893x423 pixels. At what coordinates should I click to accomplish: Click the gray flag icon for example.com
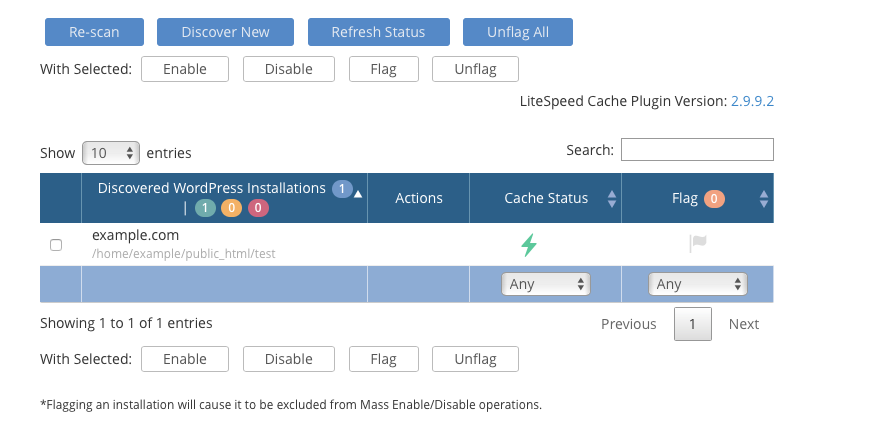[698, 244]
